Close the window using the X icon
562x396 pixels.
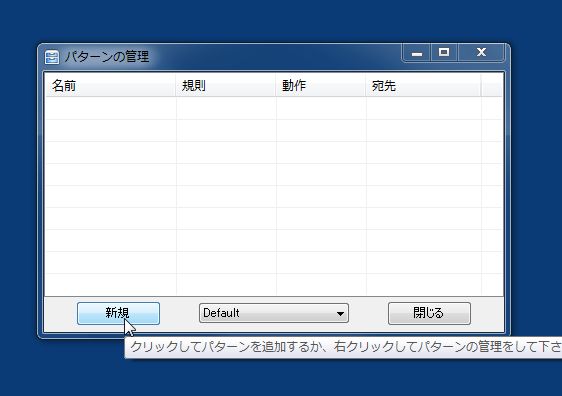pos(481,53)
